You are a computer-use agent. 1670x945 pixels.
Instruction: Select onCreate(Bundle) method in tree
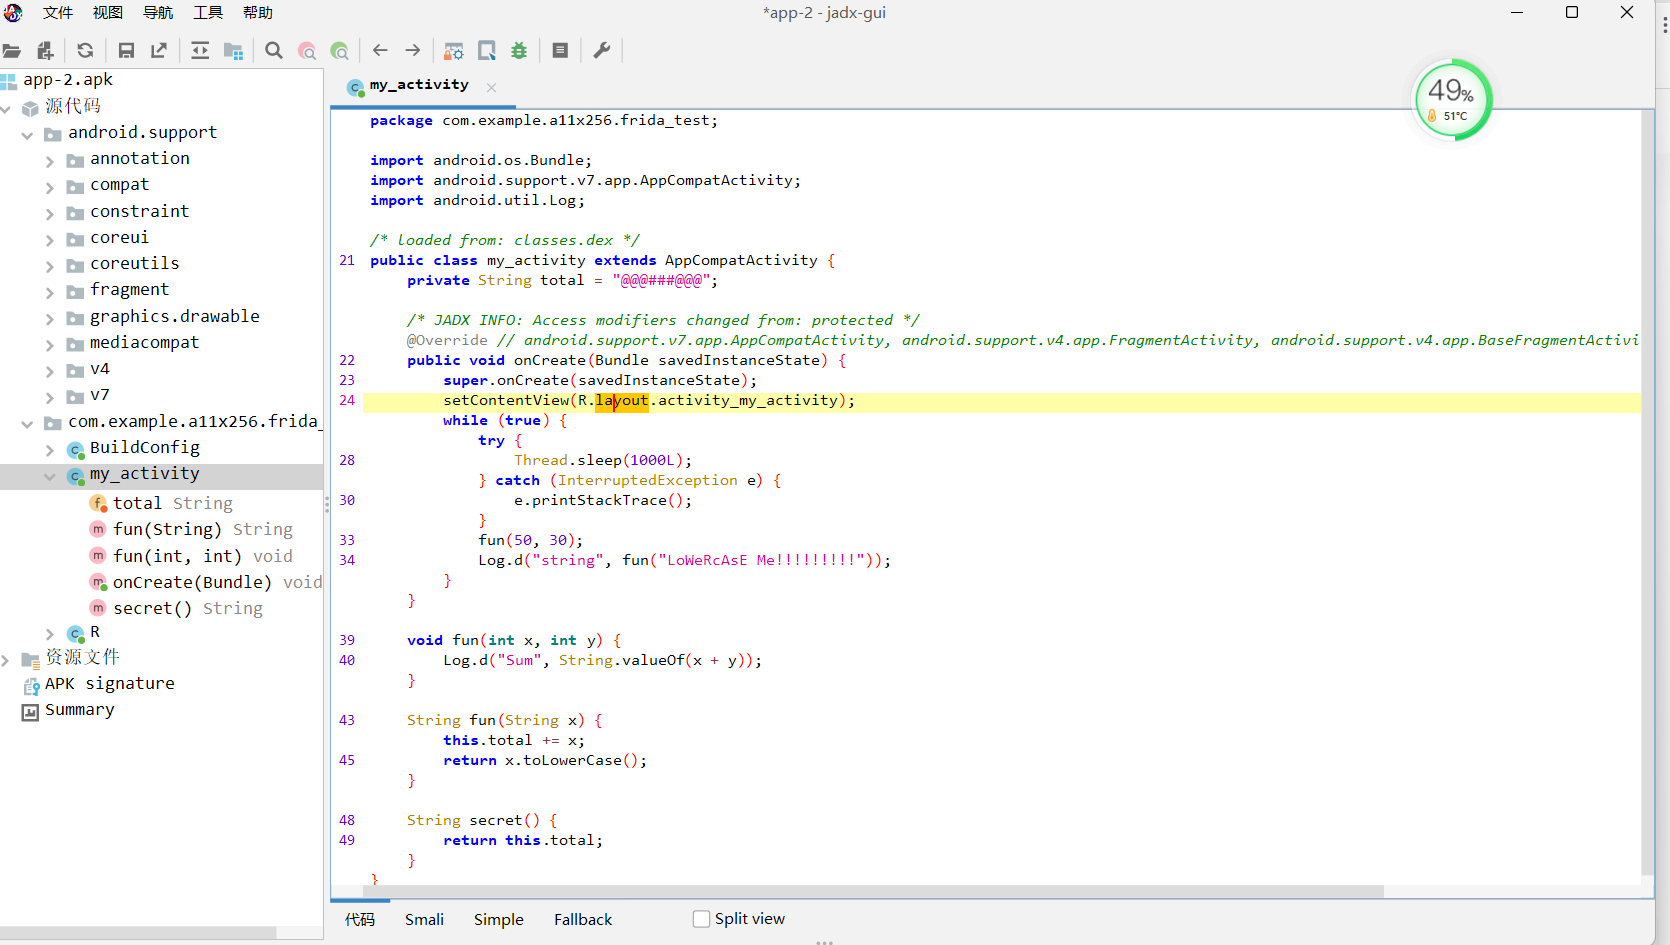tap(217, 582)
